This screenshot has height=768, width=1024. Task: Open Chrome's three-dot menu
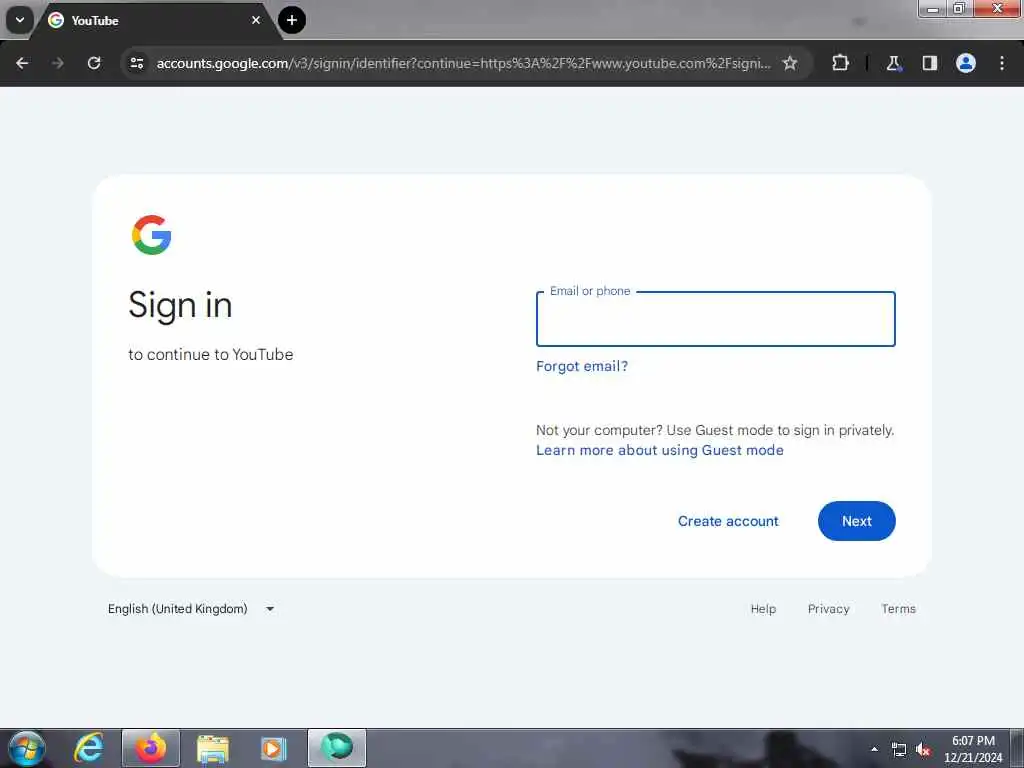[1002, 63]
